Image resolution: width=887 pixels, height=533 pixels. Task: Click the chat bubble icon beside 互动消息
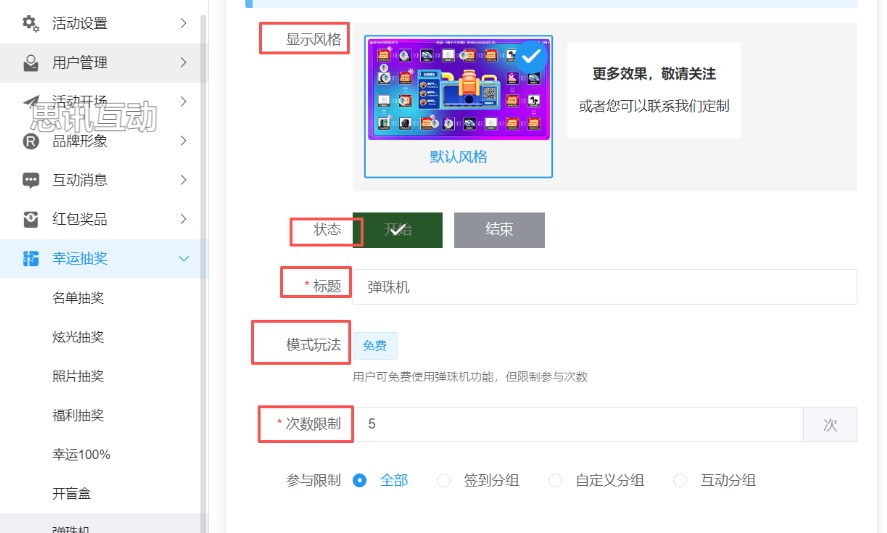click(x=31, y=180)
